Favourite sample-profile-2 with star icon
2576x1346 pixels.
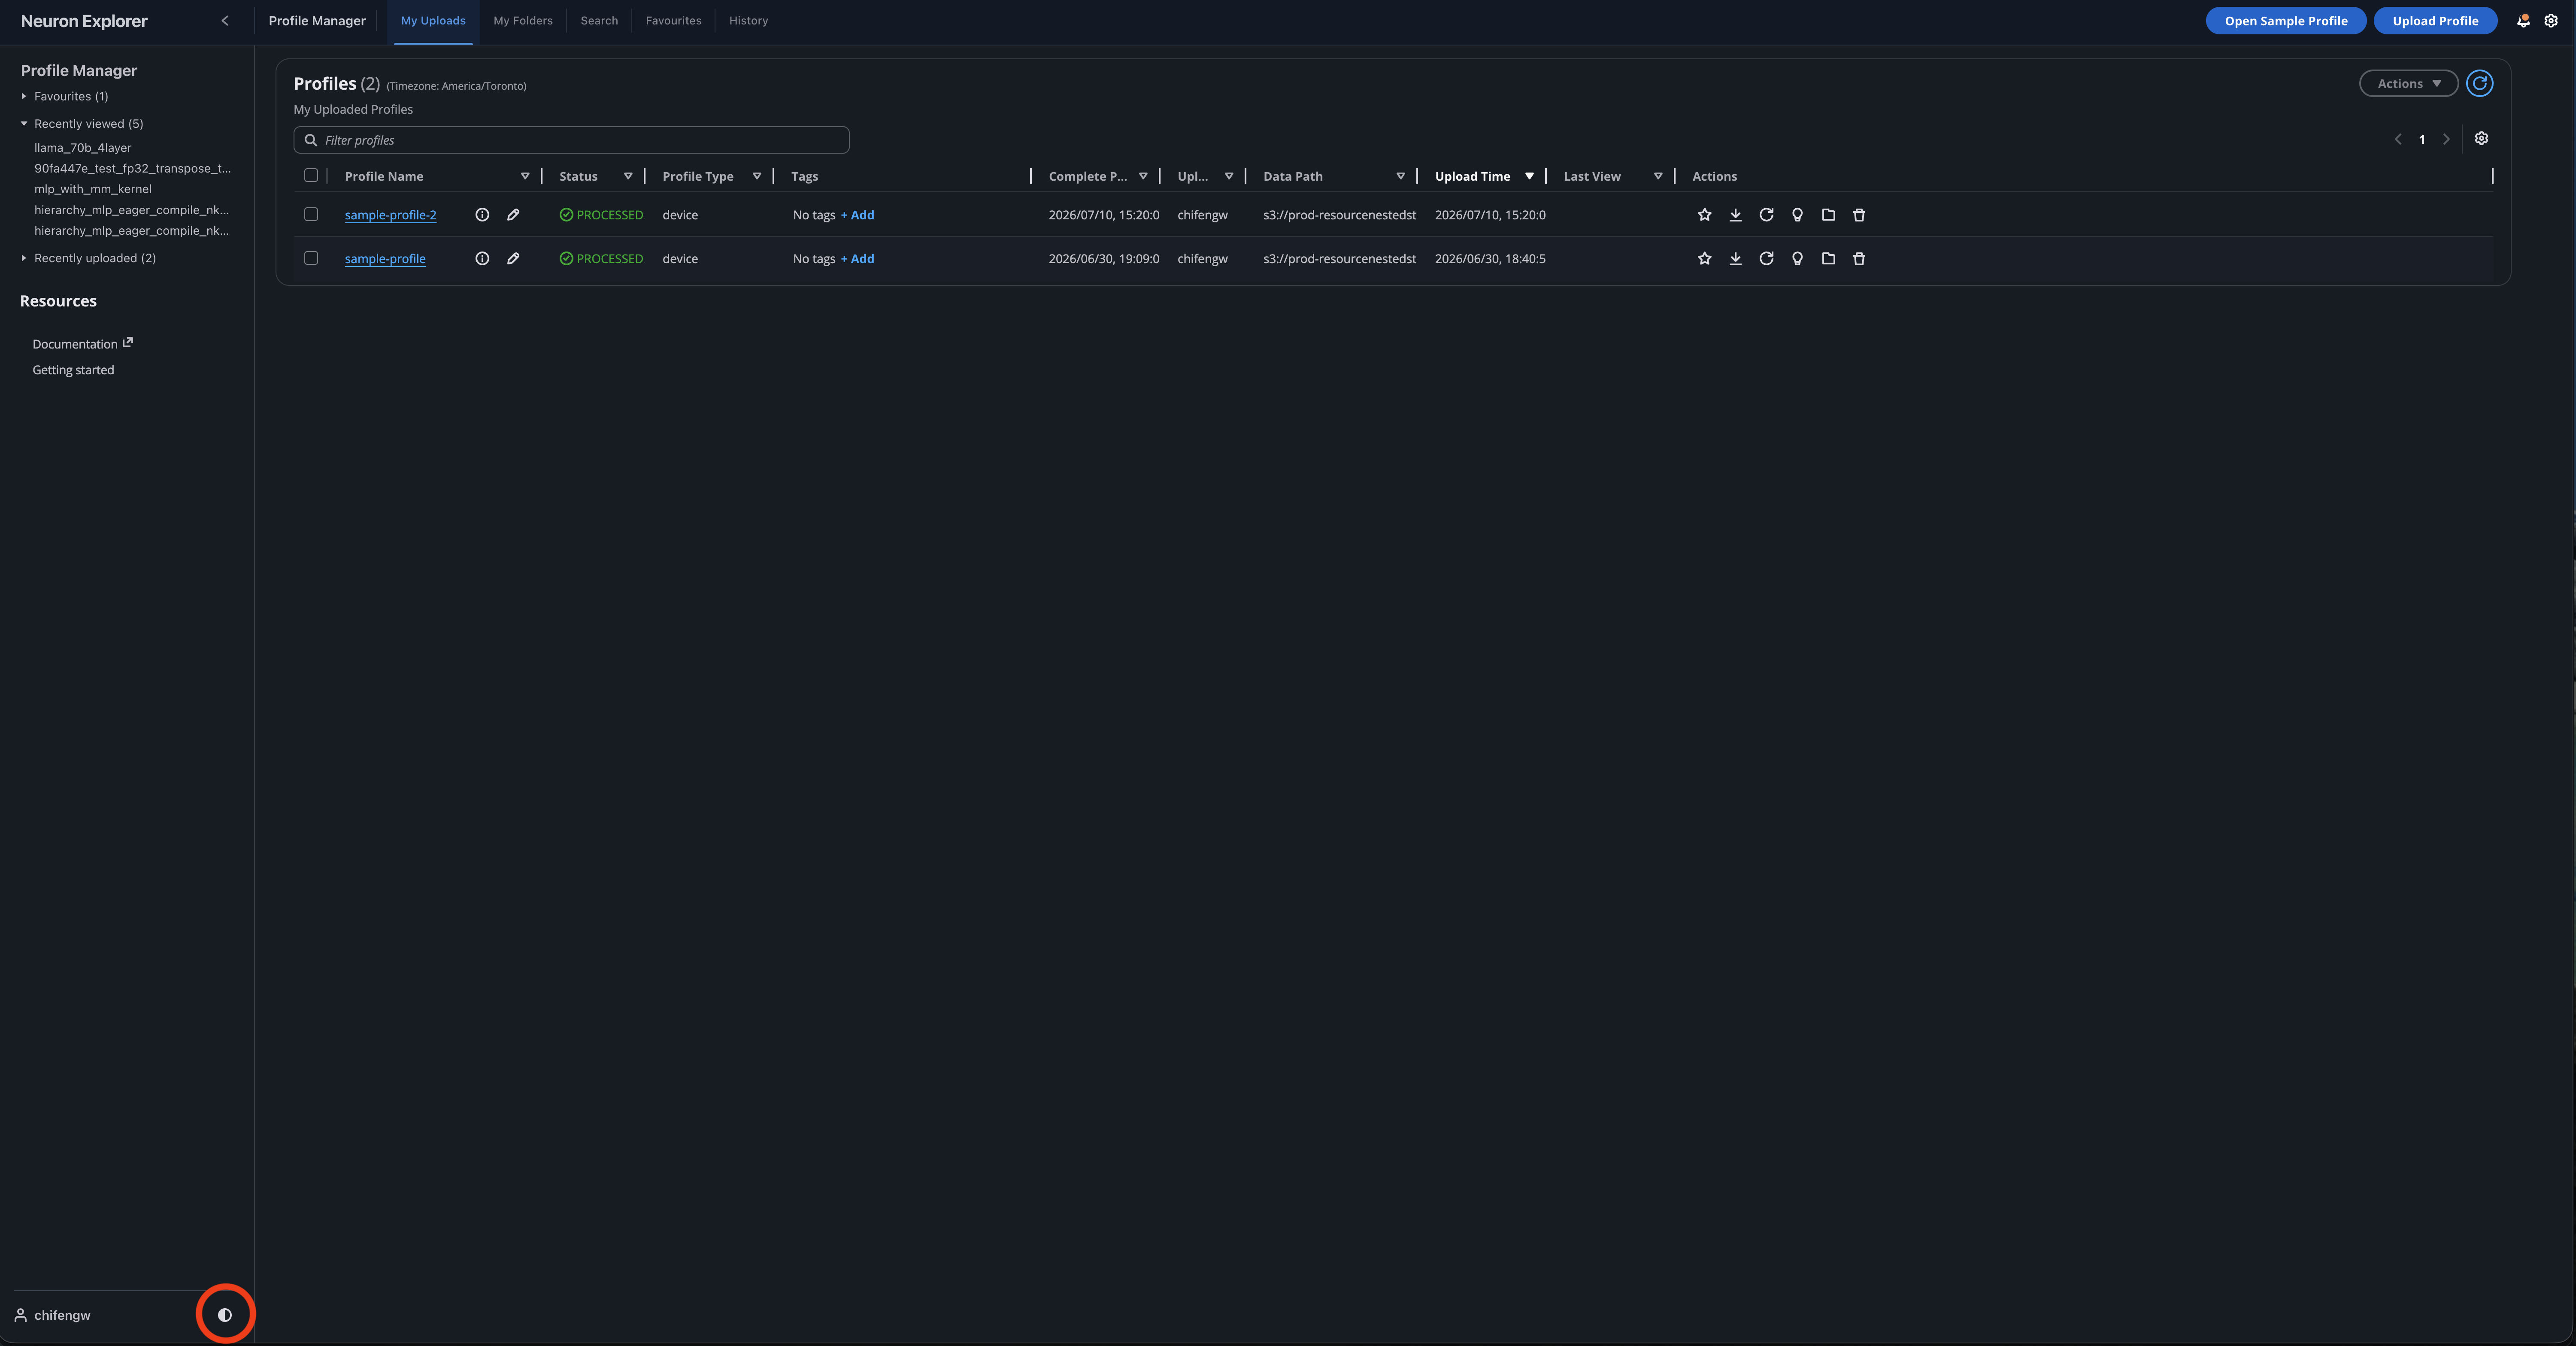pos(1704,215)
